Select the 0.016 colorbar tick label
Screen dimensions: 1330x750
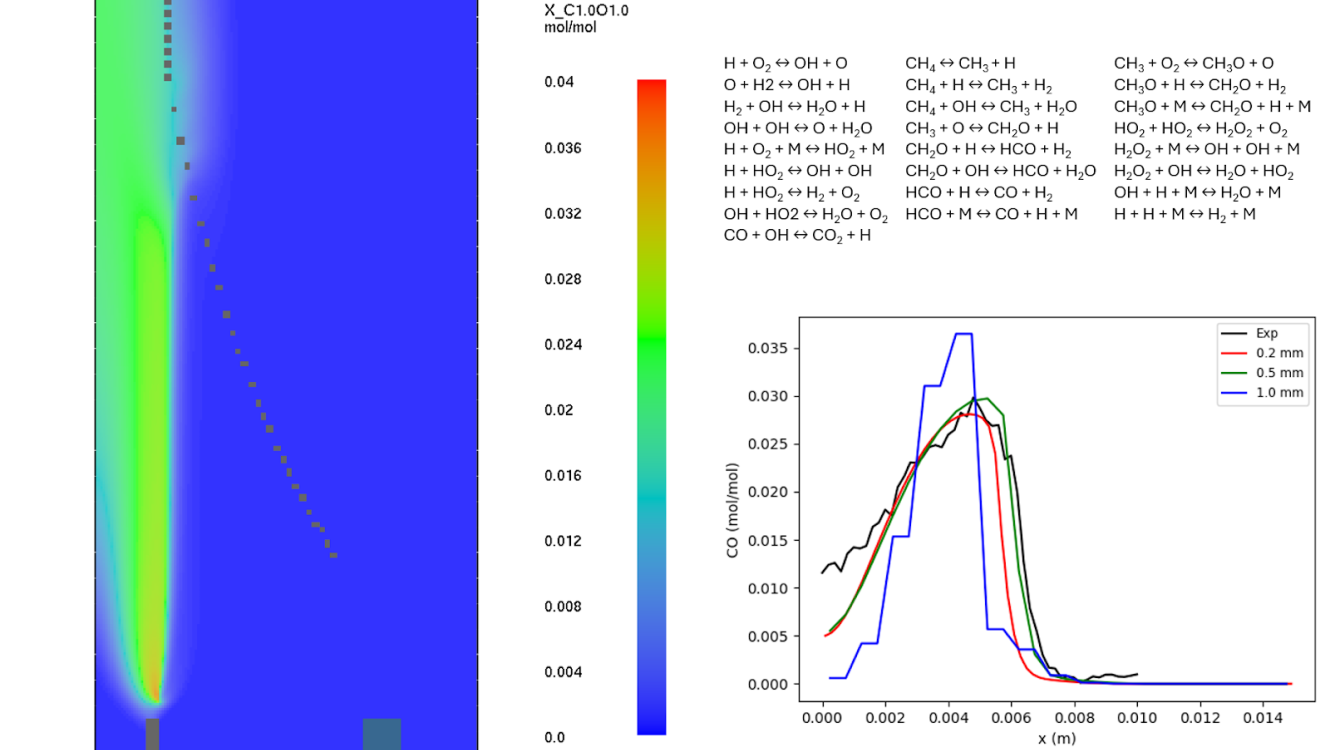point(563,475)
